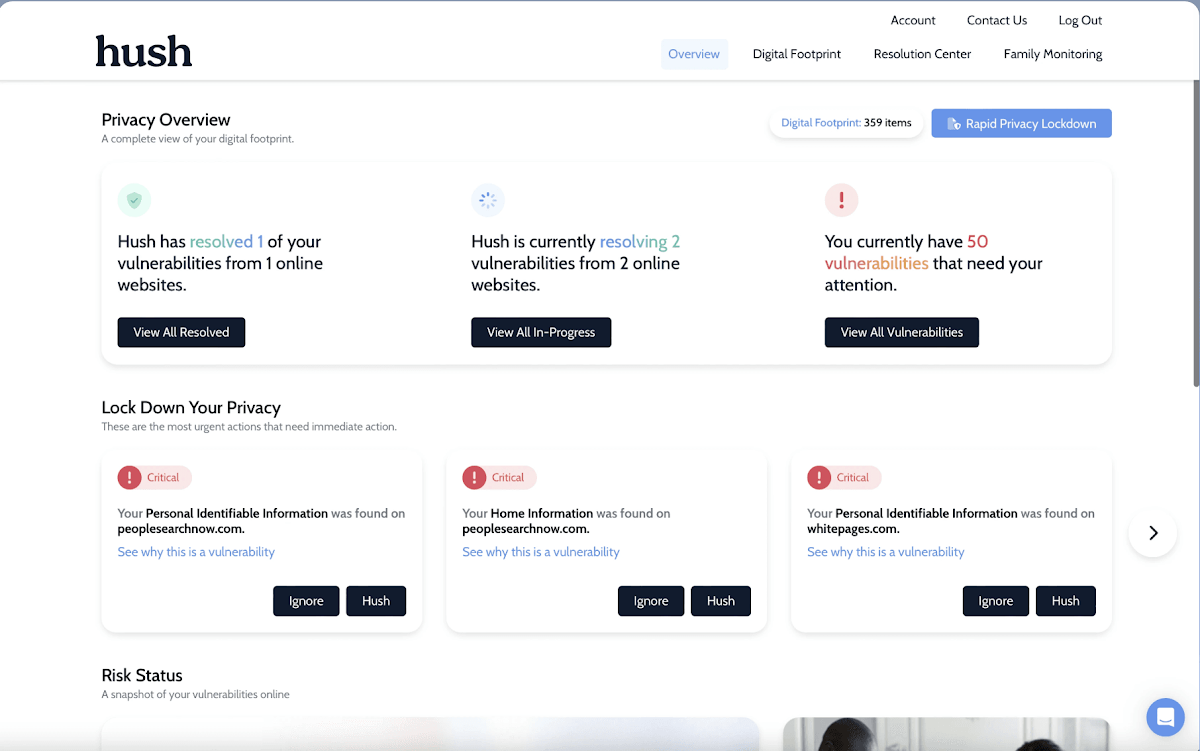Switch to Digital Footprint tab
The height and width of the screenshot is (751, 1200).
point(797,54)
